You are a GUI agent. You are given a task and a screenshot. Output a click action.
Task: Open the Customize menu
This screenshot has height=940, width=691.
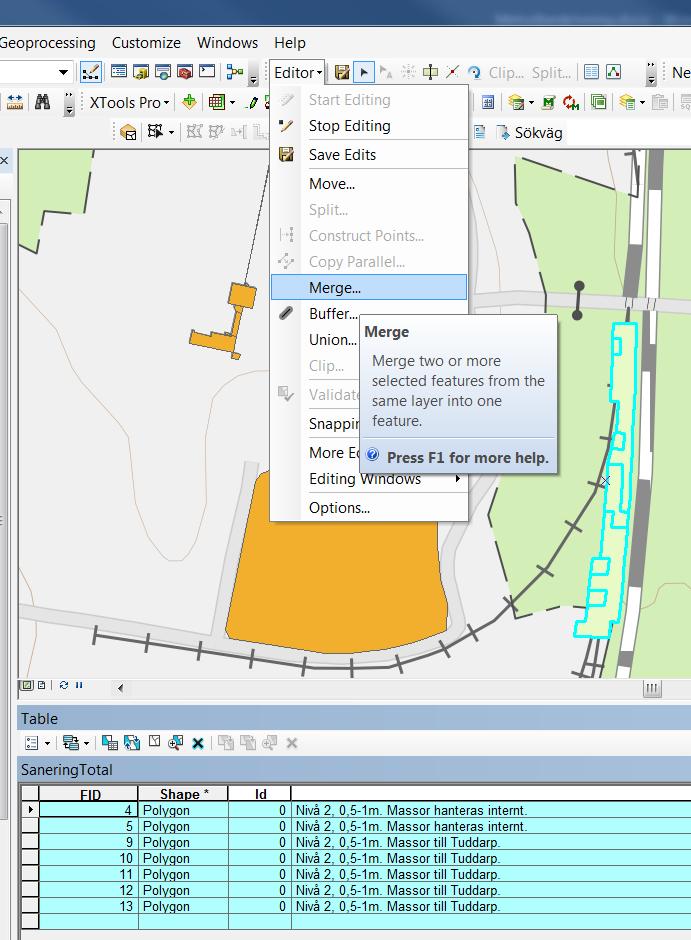[146, 43]
